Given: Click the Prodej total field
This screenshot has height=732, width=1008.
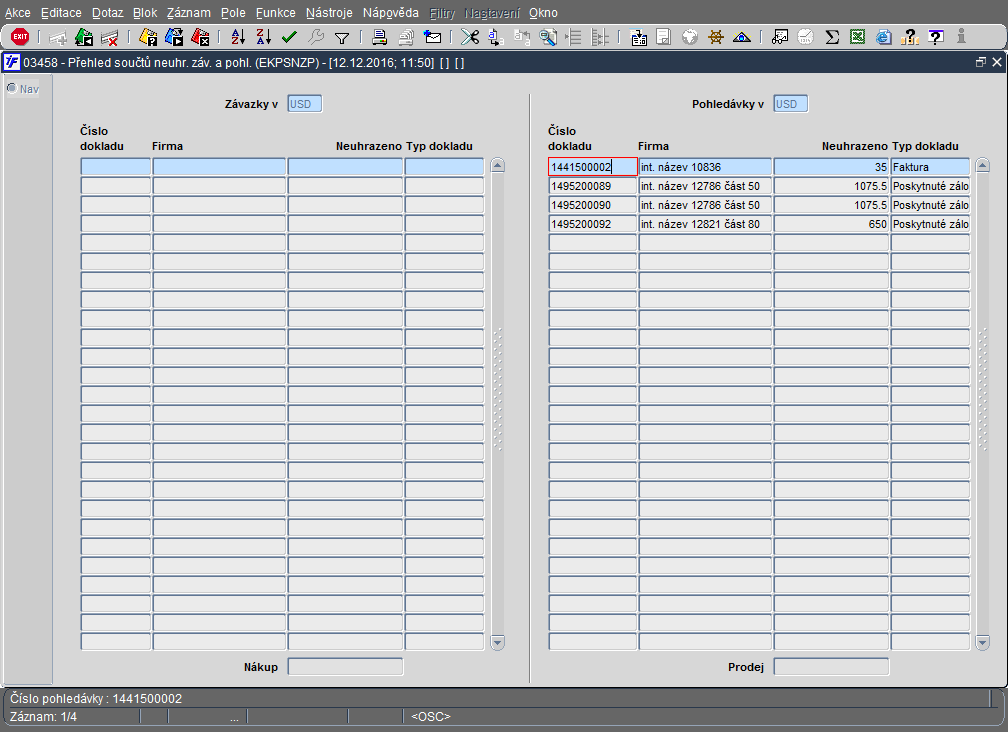Looking at the screenshot, I should click(x=831, y=666).
